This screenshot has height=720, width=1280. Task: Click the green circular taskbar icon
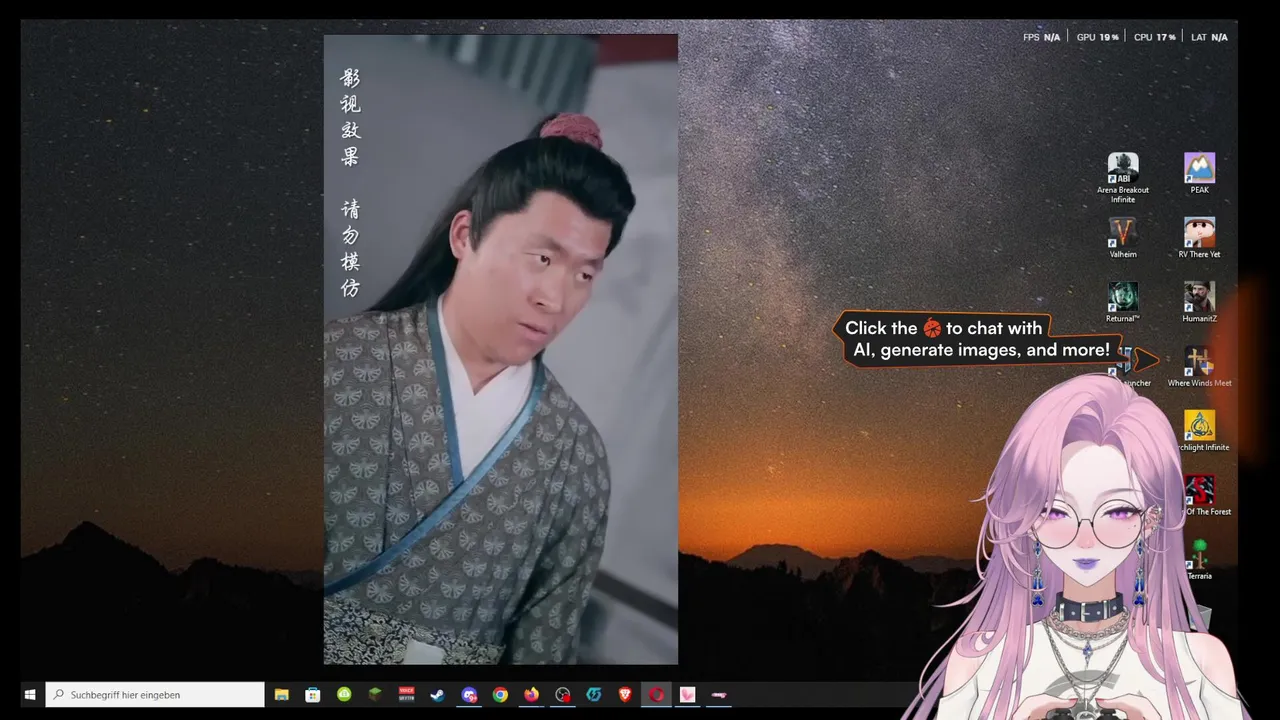click(x=344, y=695)
